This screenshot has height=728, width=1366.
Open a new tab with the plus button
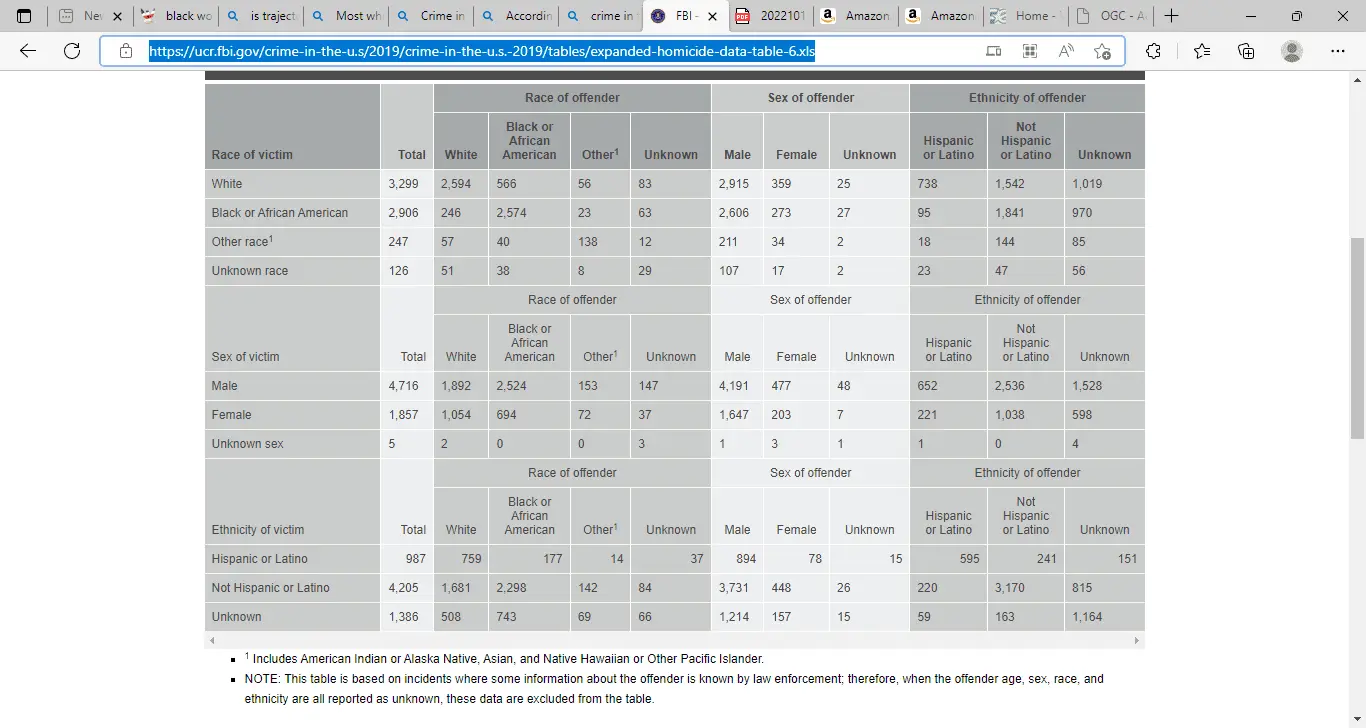coord(1171,16)
